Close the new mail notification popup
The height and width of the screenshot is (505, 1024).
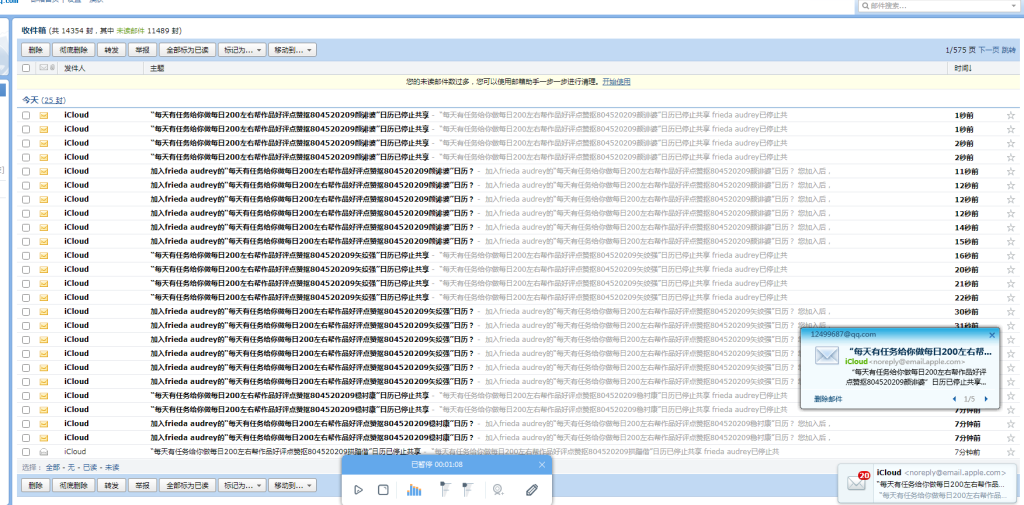pyautogui.click(x=992, y=335)
